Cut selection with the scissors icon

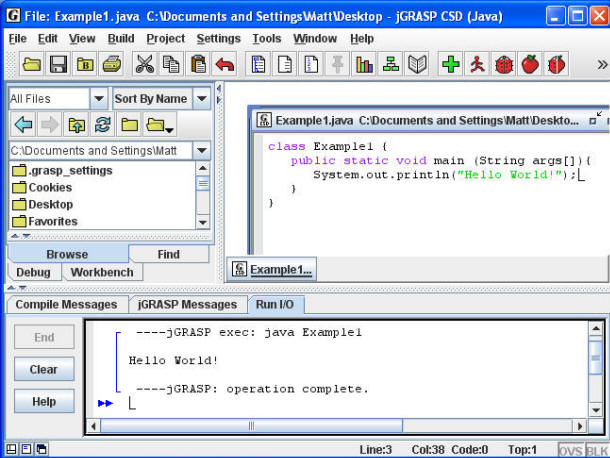(x=145, y=64)
